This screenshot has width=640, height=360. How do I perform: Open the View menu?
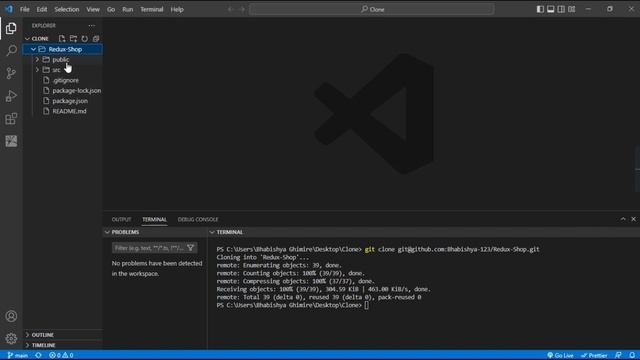point(93,9)
